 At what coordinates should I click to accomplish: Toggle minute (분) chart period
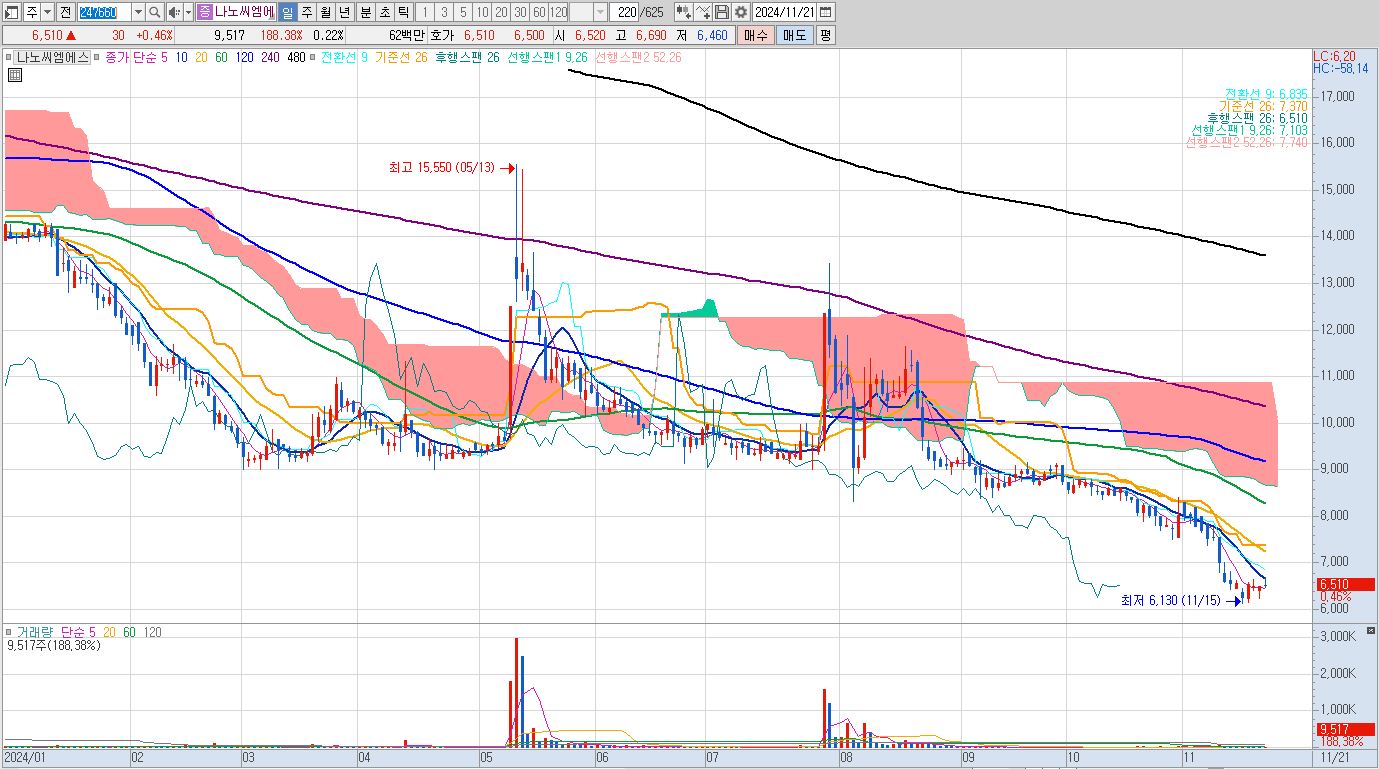coord(365,12)
